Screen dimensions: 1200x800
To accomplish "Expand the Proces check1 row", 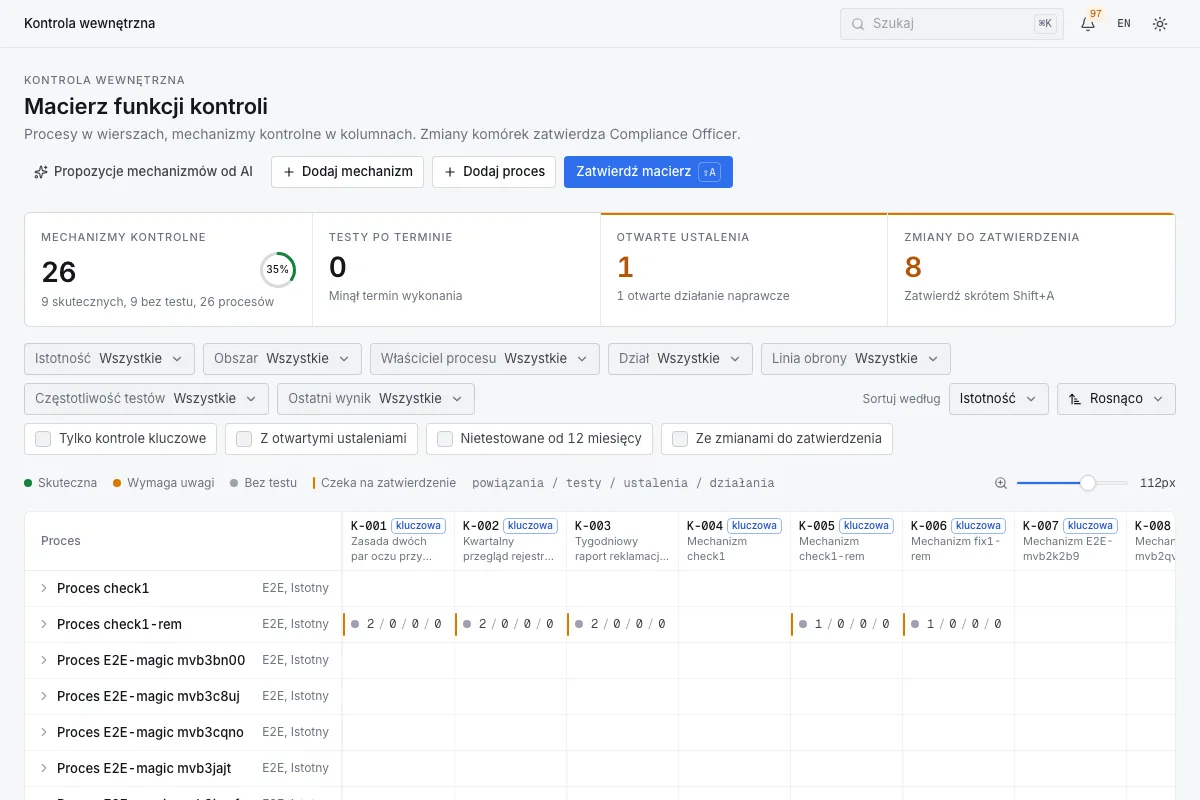I will (44, 589).
